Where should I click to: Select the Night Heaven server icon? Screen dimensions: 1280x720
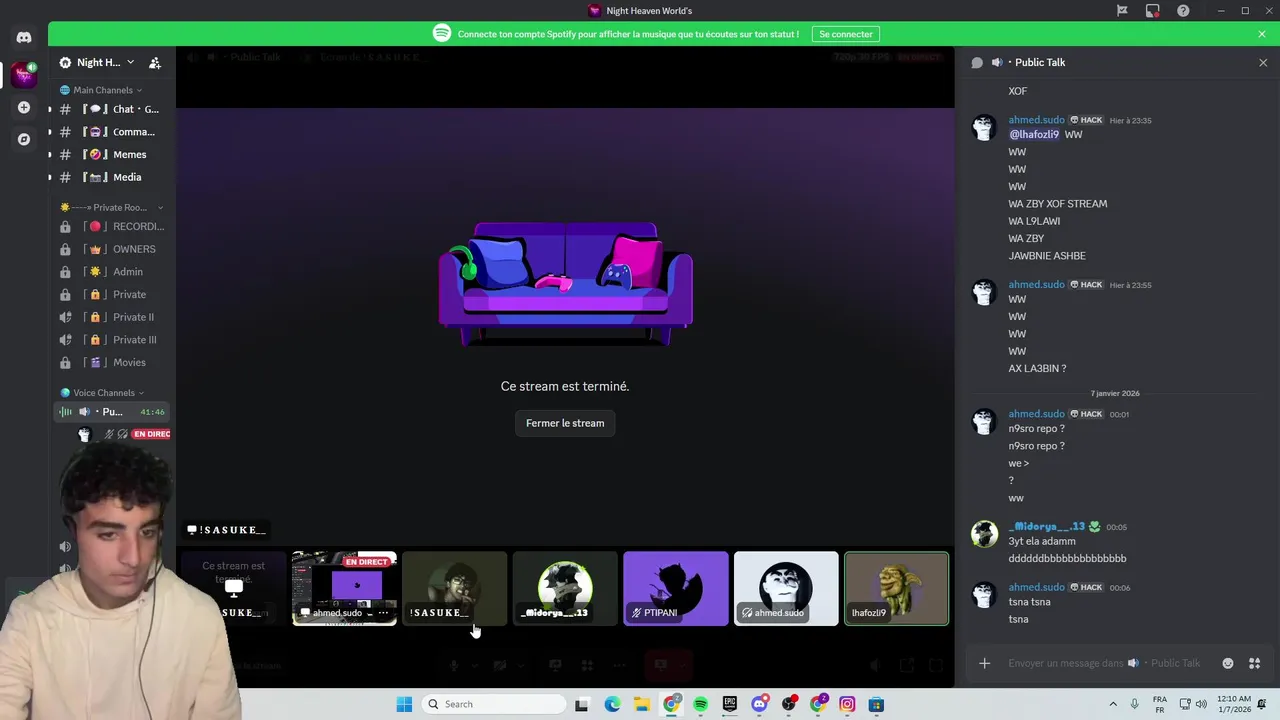(23, 74)
